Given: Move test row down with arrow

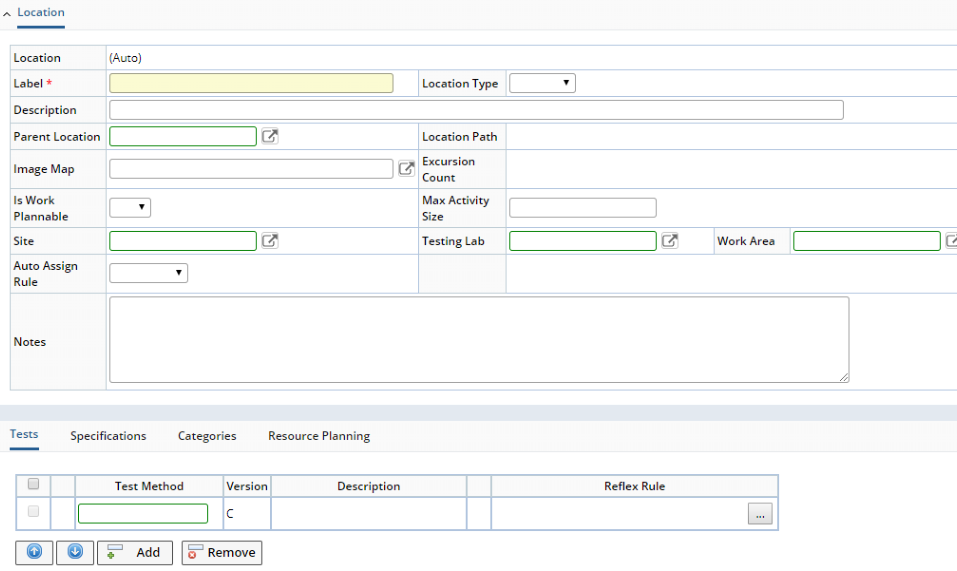Looking at the screenshot, I should coord(75,552).
